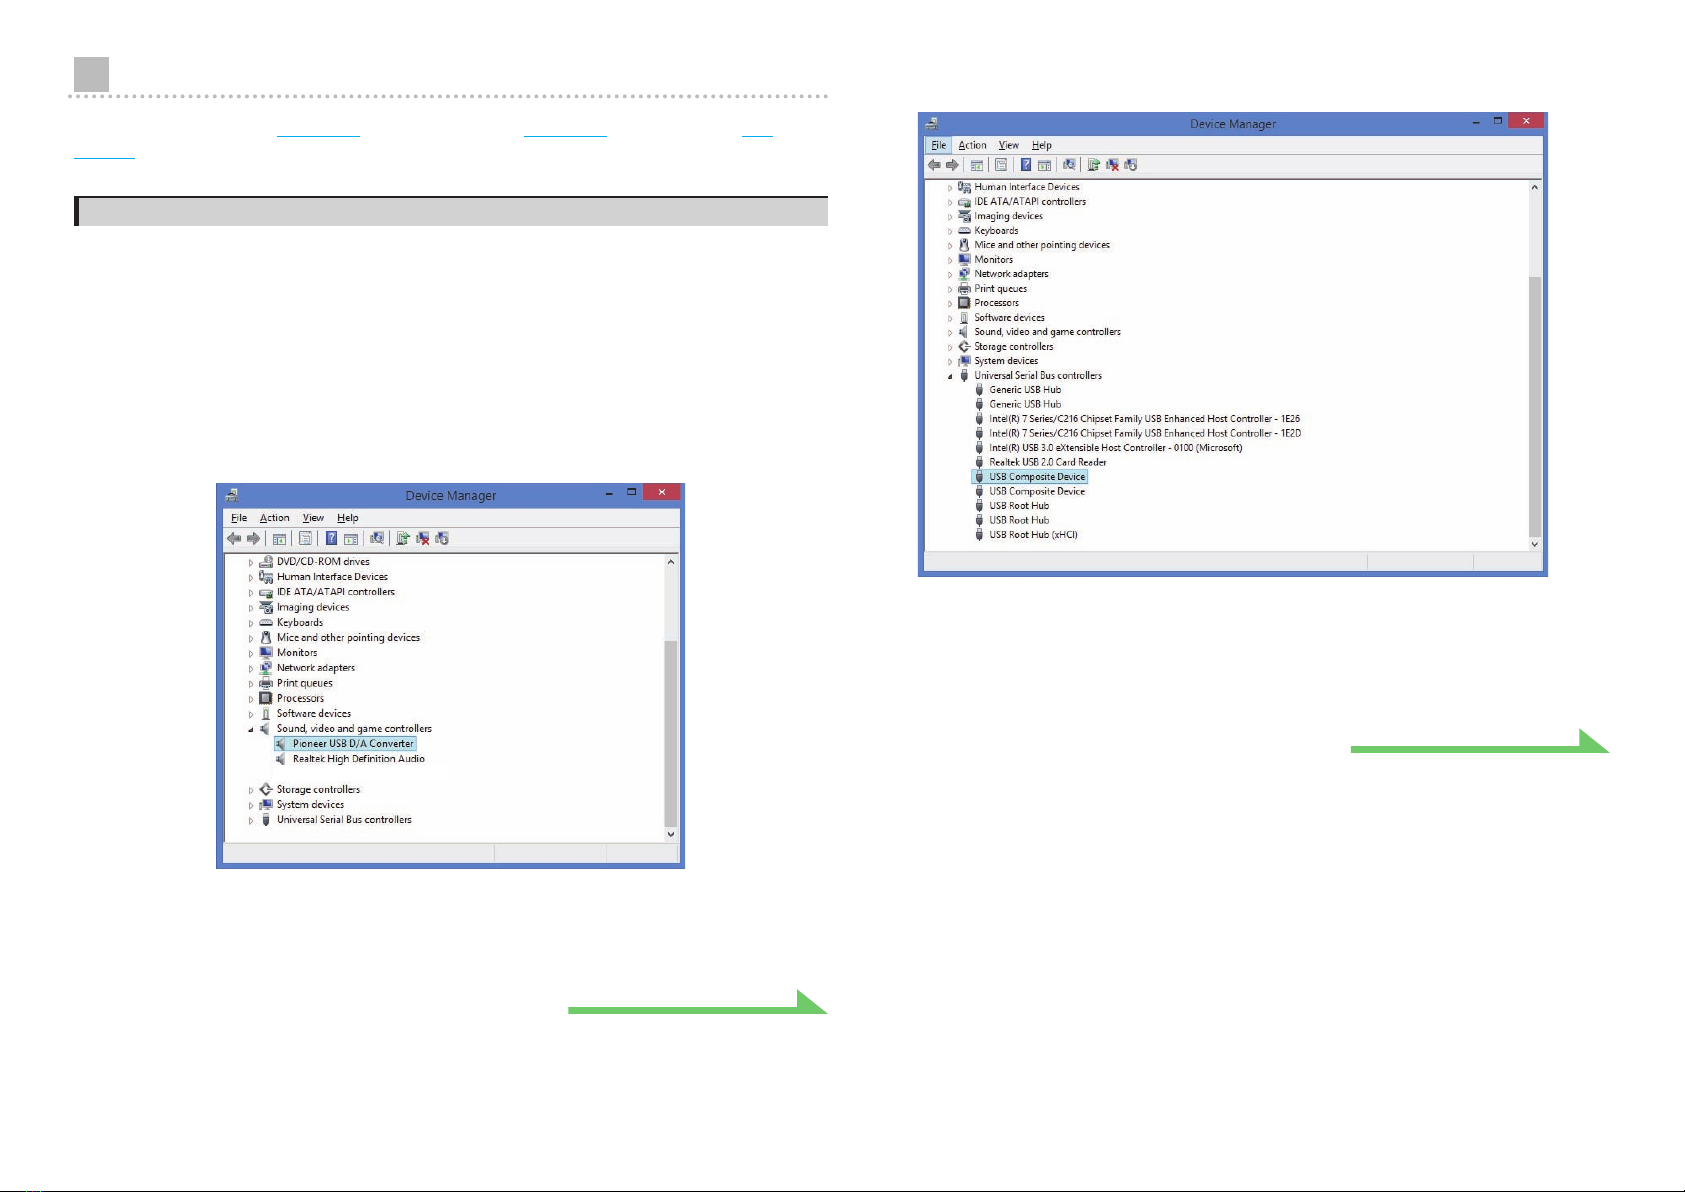
Task: Click Forward arrow in window with Pioneer converter
Action: [253, 538]
